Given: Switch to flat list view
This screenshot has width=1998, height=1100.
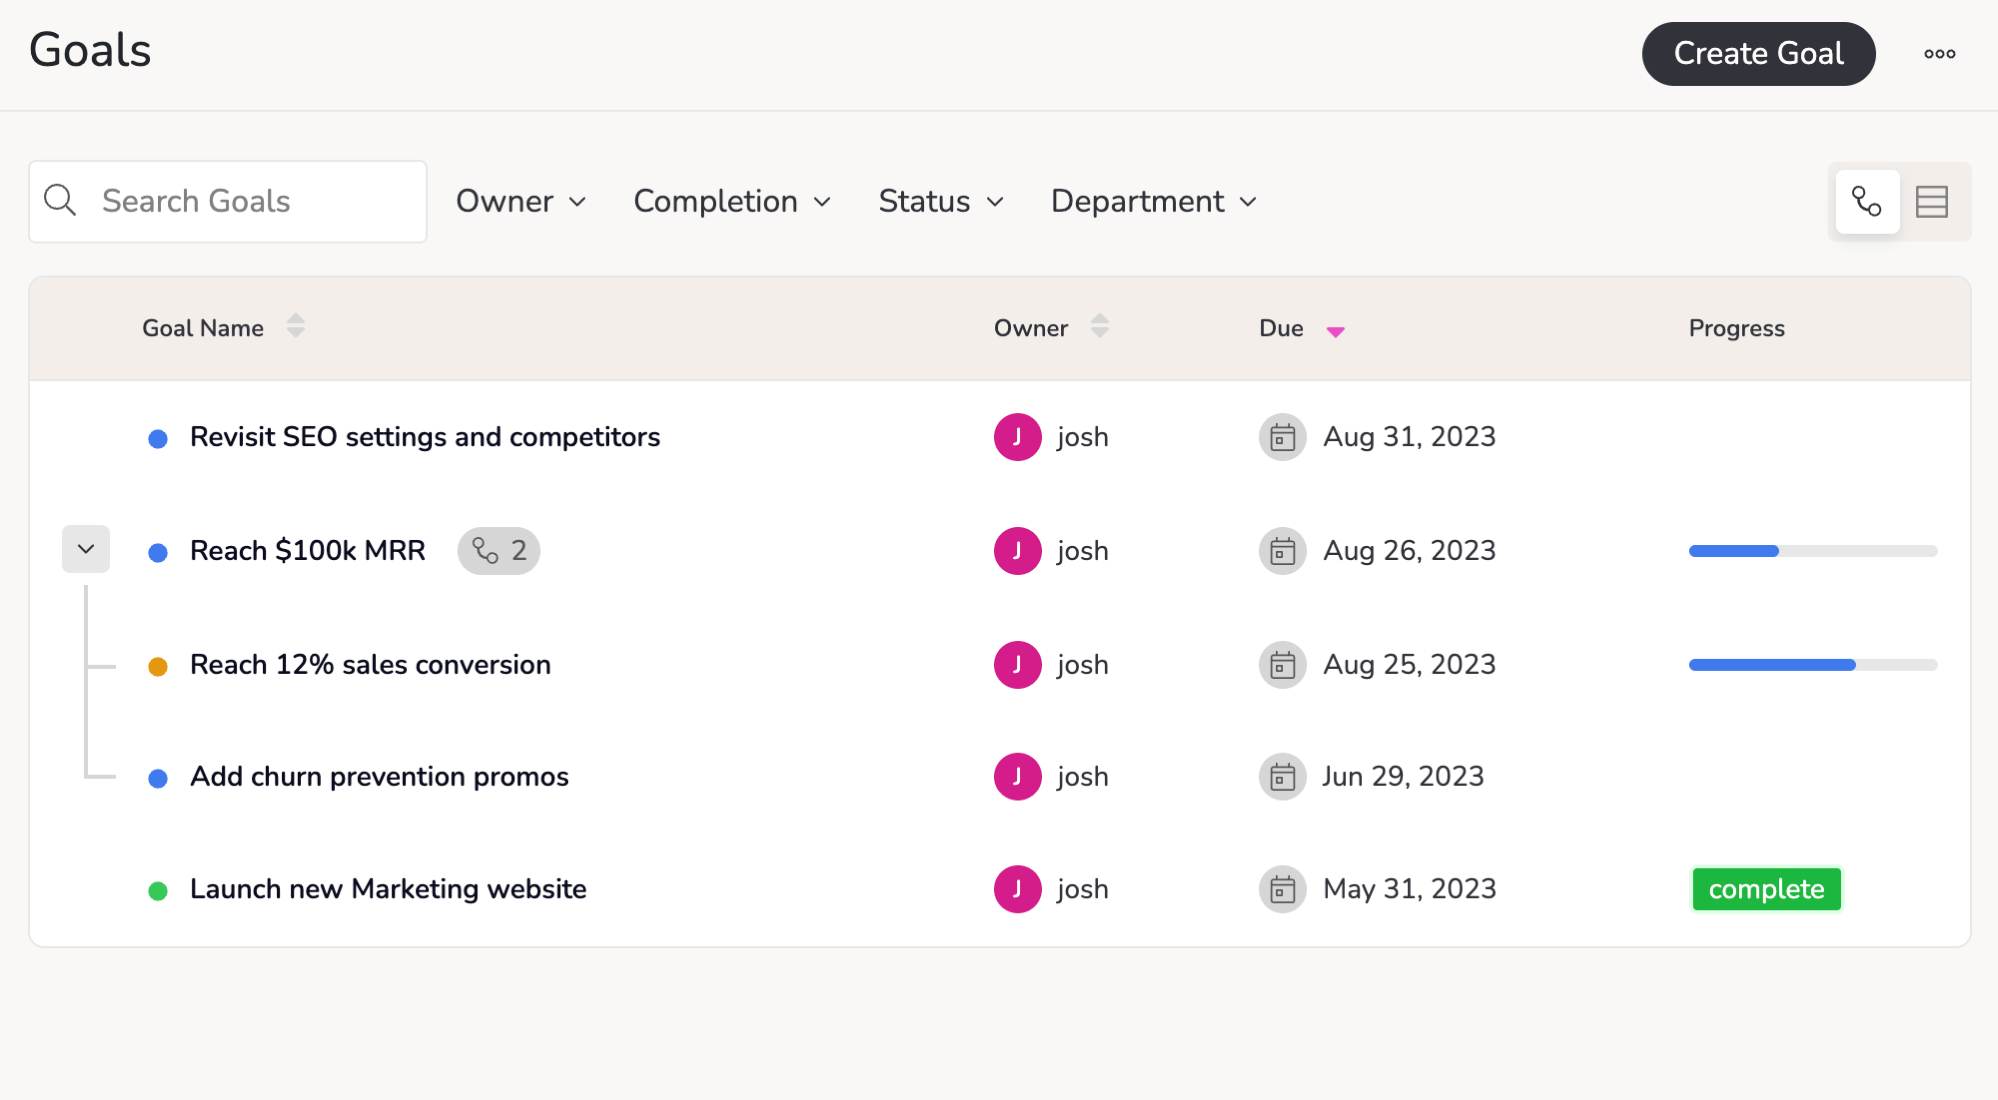Looking at the screenshot, I should 1931,202.
